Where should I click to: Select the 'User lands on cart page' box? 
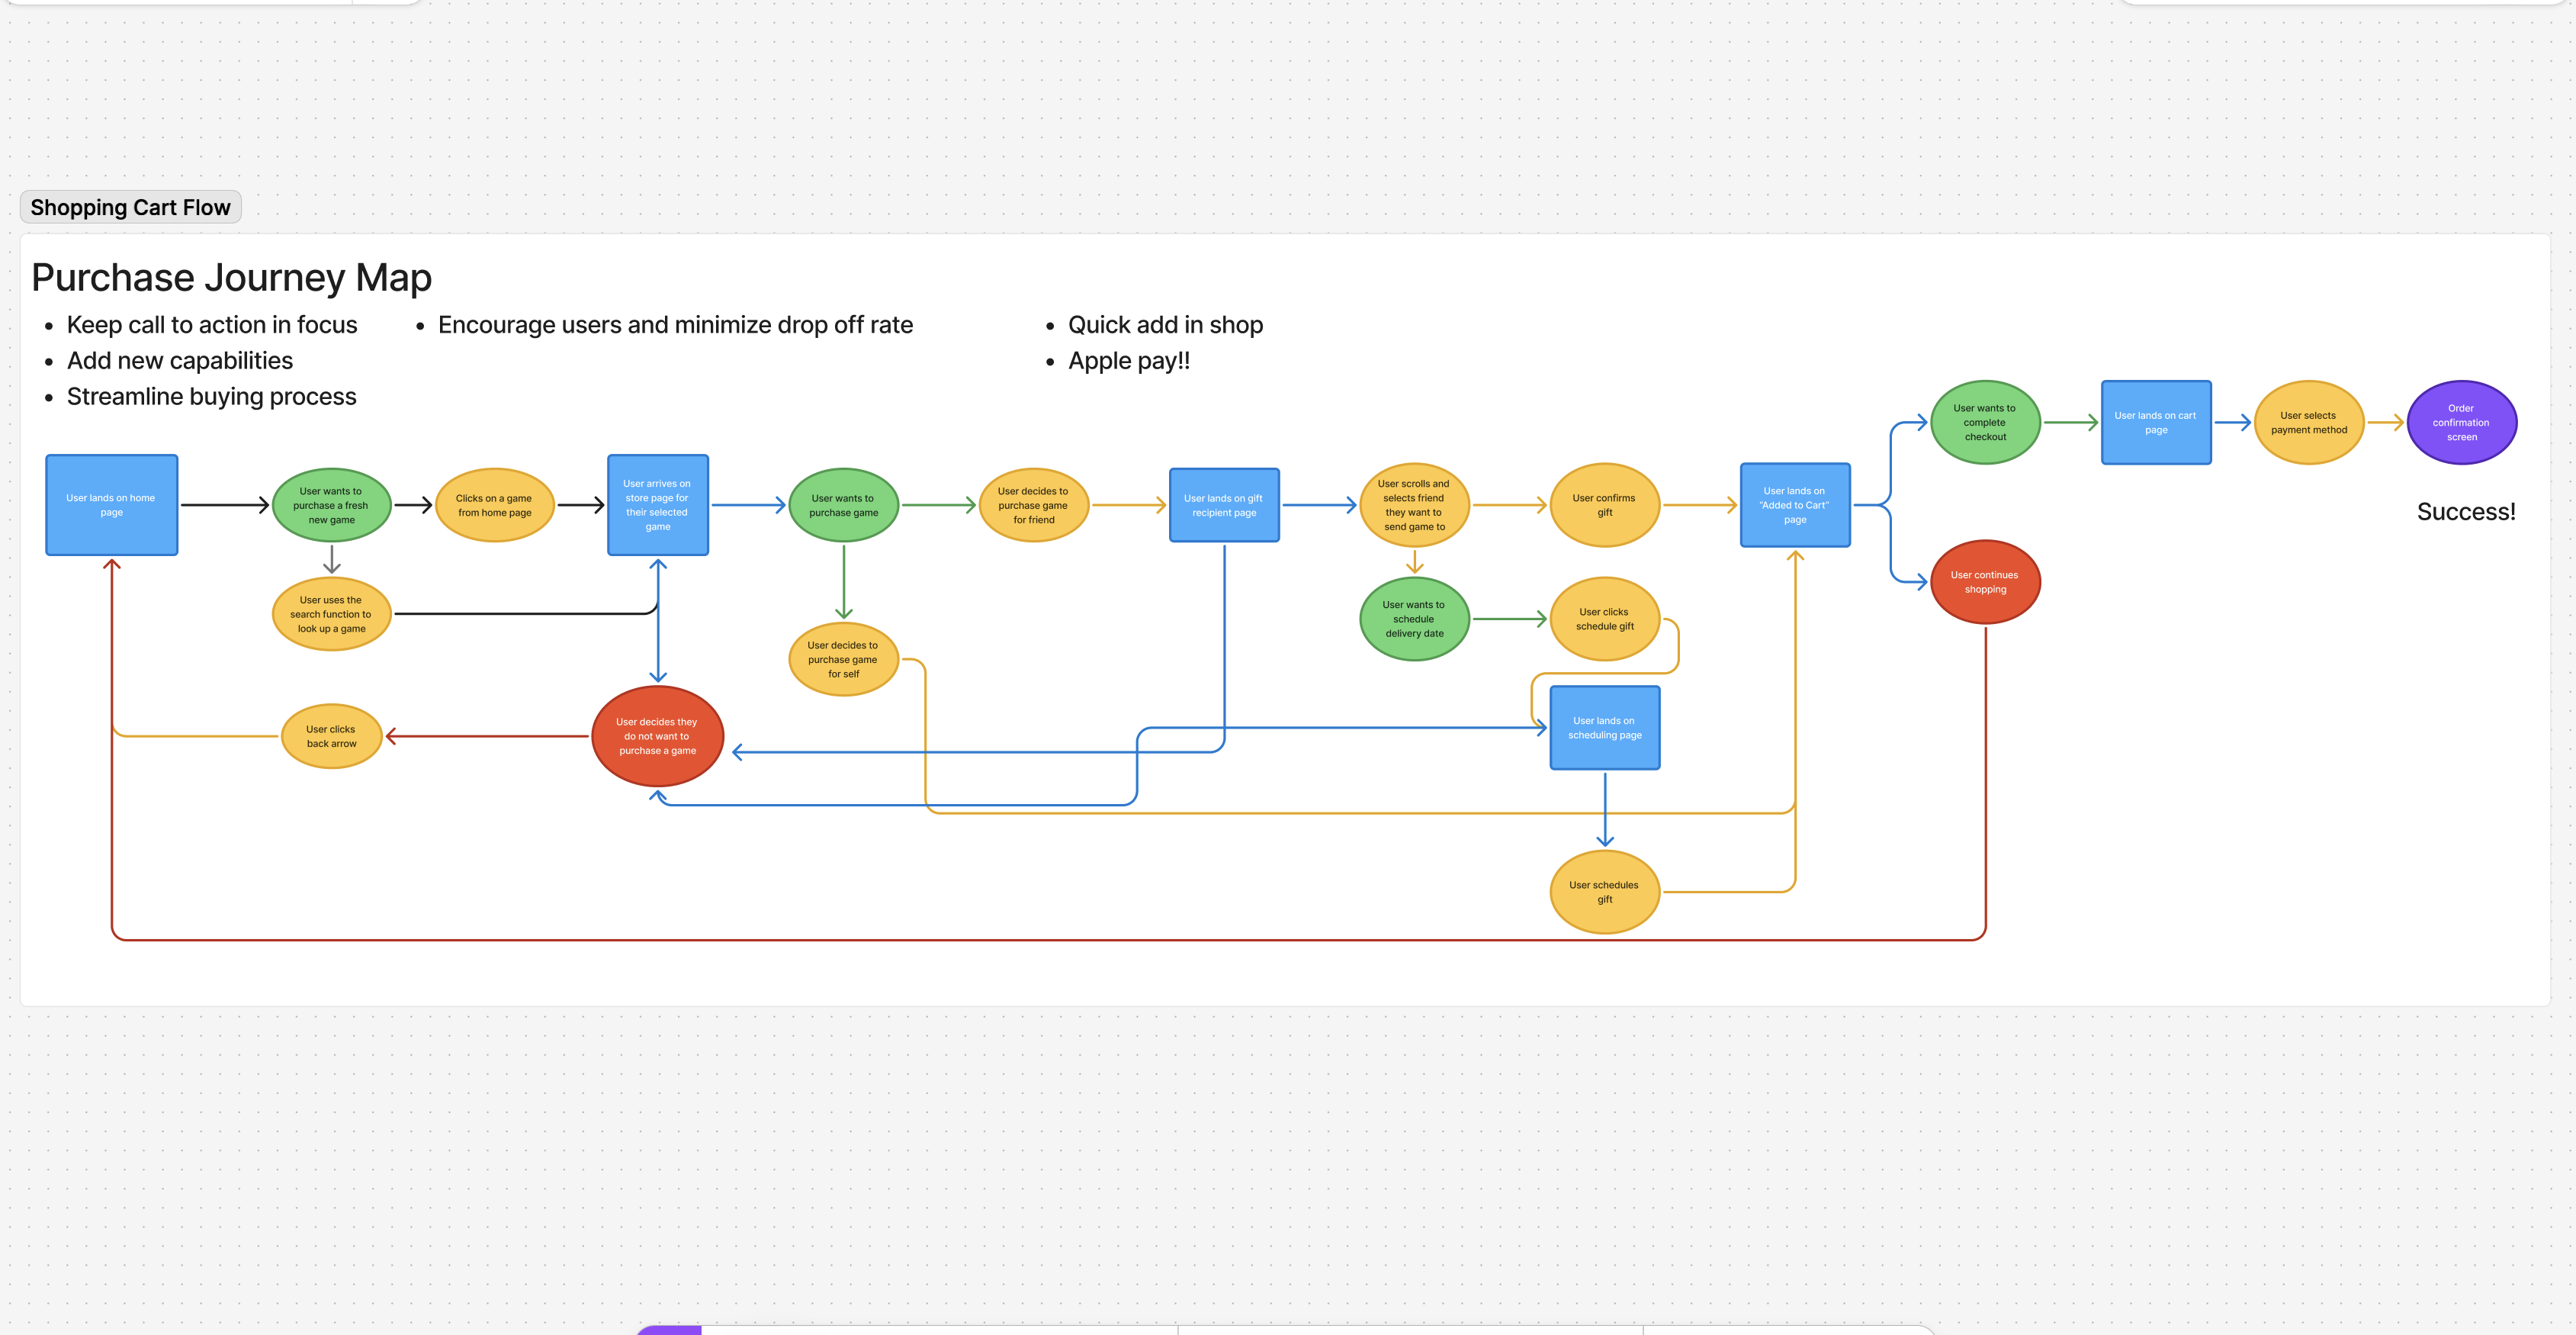tap(2156, 422)
